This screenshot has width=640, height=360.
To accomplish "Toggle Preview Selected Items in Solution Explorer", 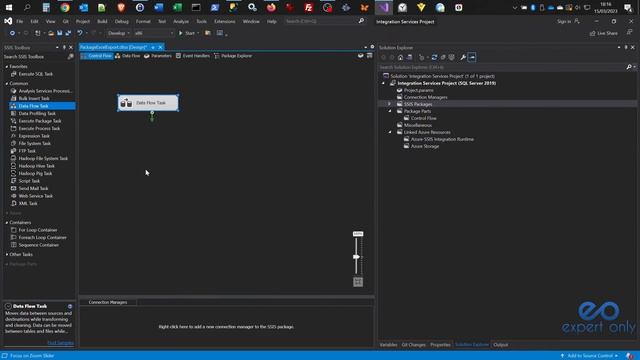I will [x=472, y=57].
